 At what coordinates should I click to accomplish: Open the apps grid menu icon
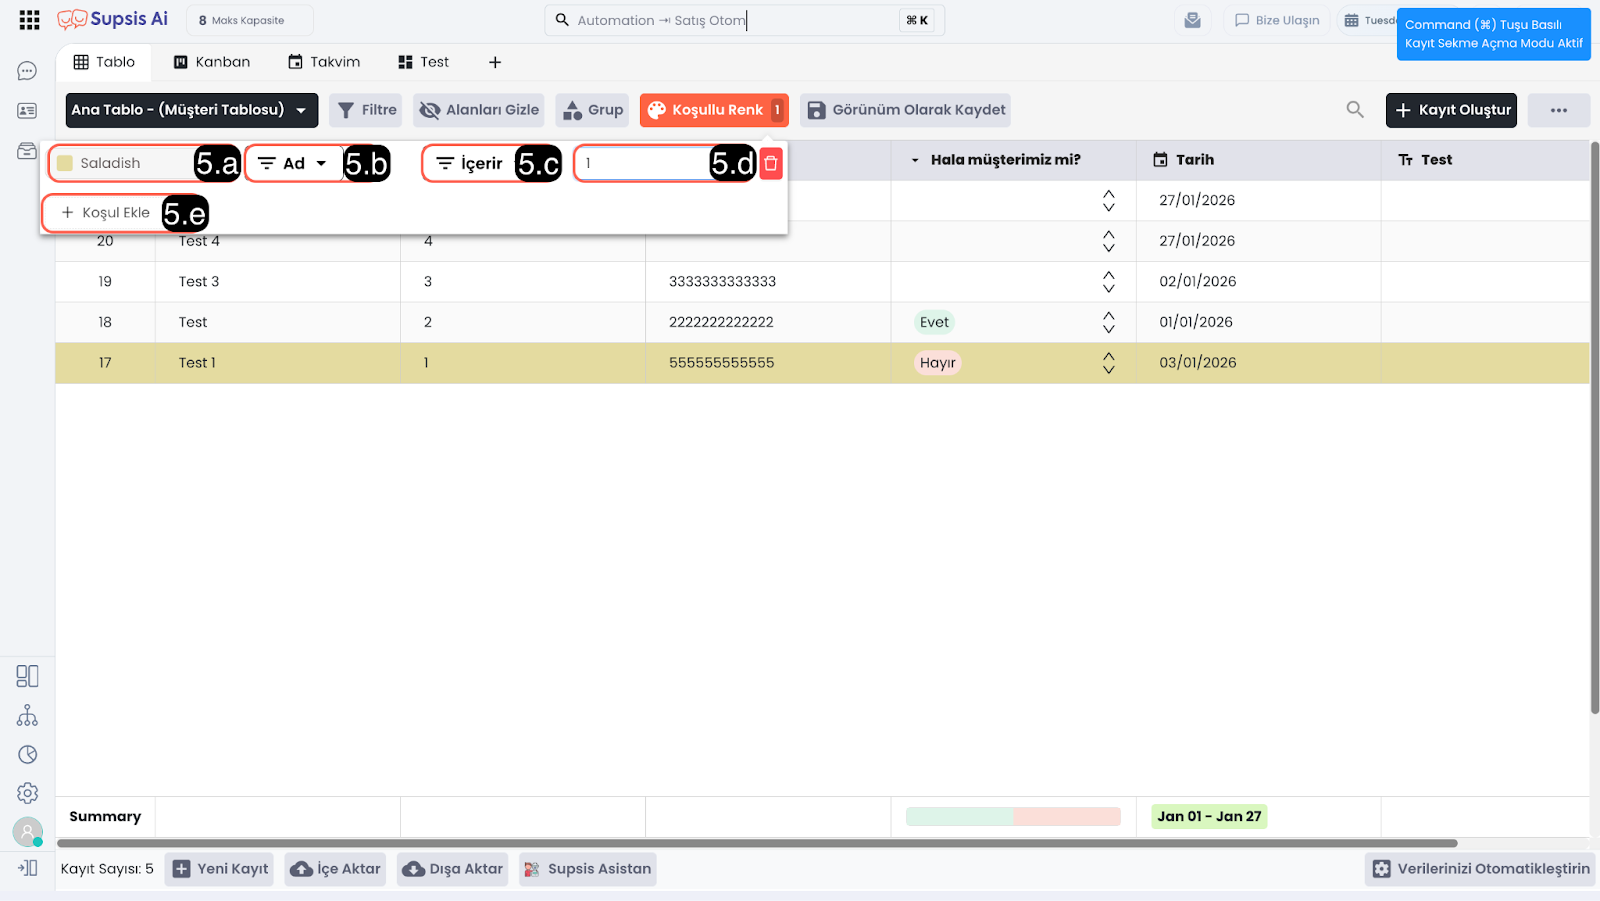[x=29, y=20]
